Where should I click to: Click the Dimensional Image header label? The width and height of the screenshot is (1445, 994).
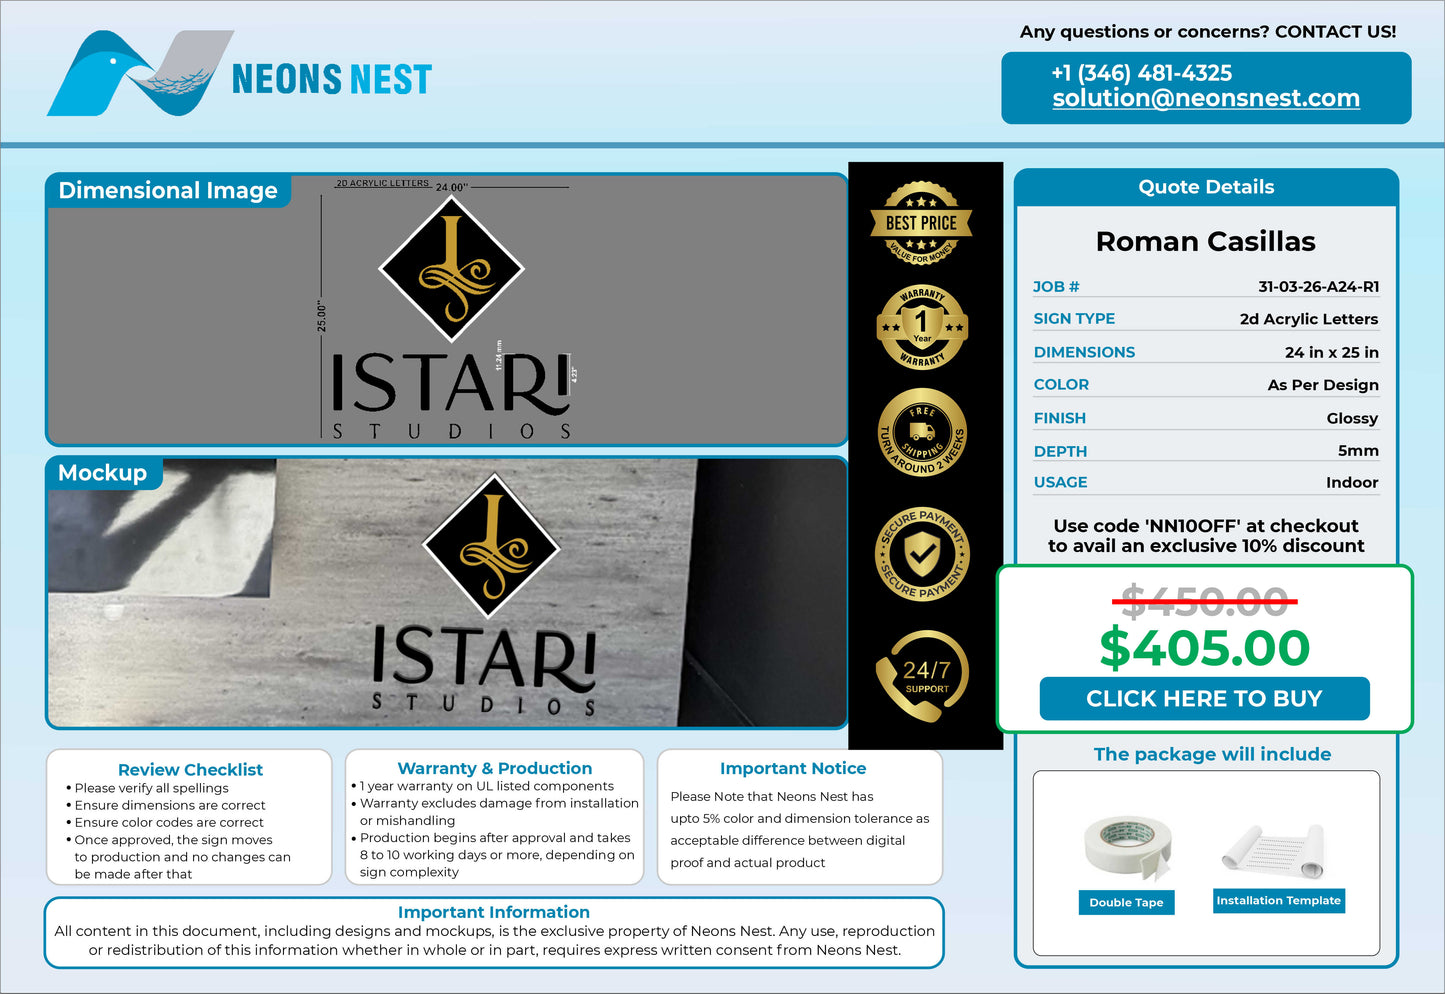[168, 190]
